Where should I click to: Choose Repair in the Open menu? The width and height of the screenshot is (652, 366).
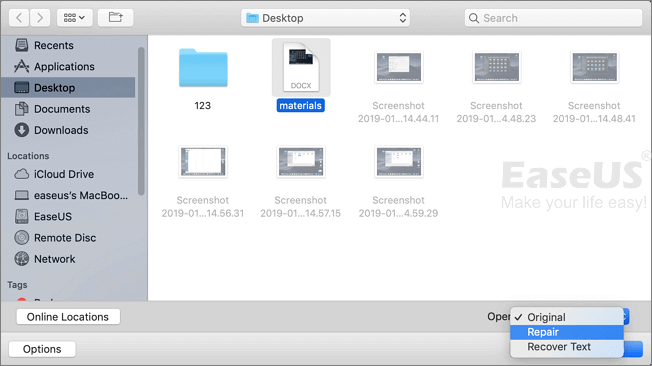pyautogui.click(x=567, y=332)
